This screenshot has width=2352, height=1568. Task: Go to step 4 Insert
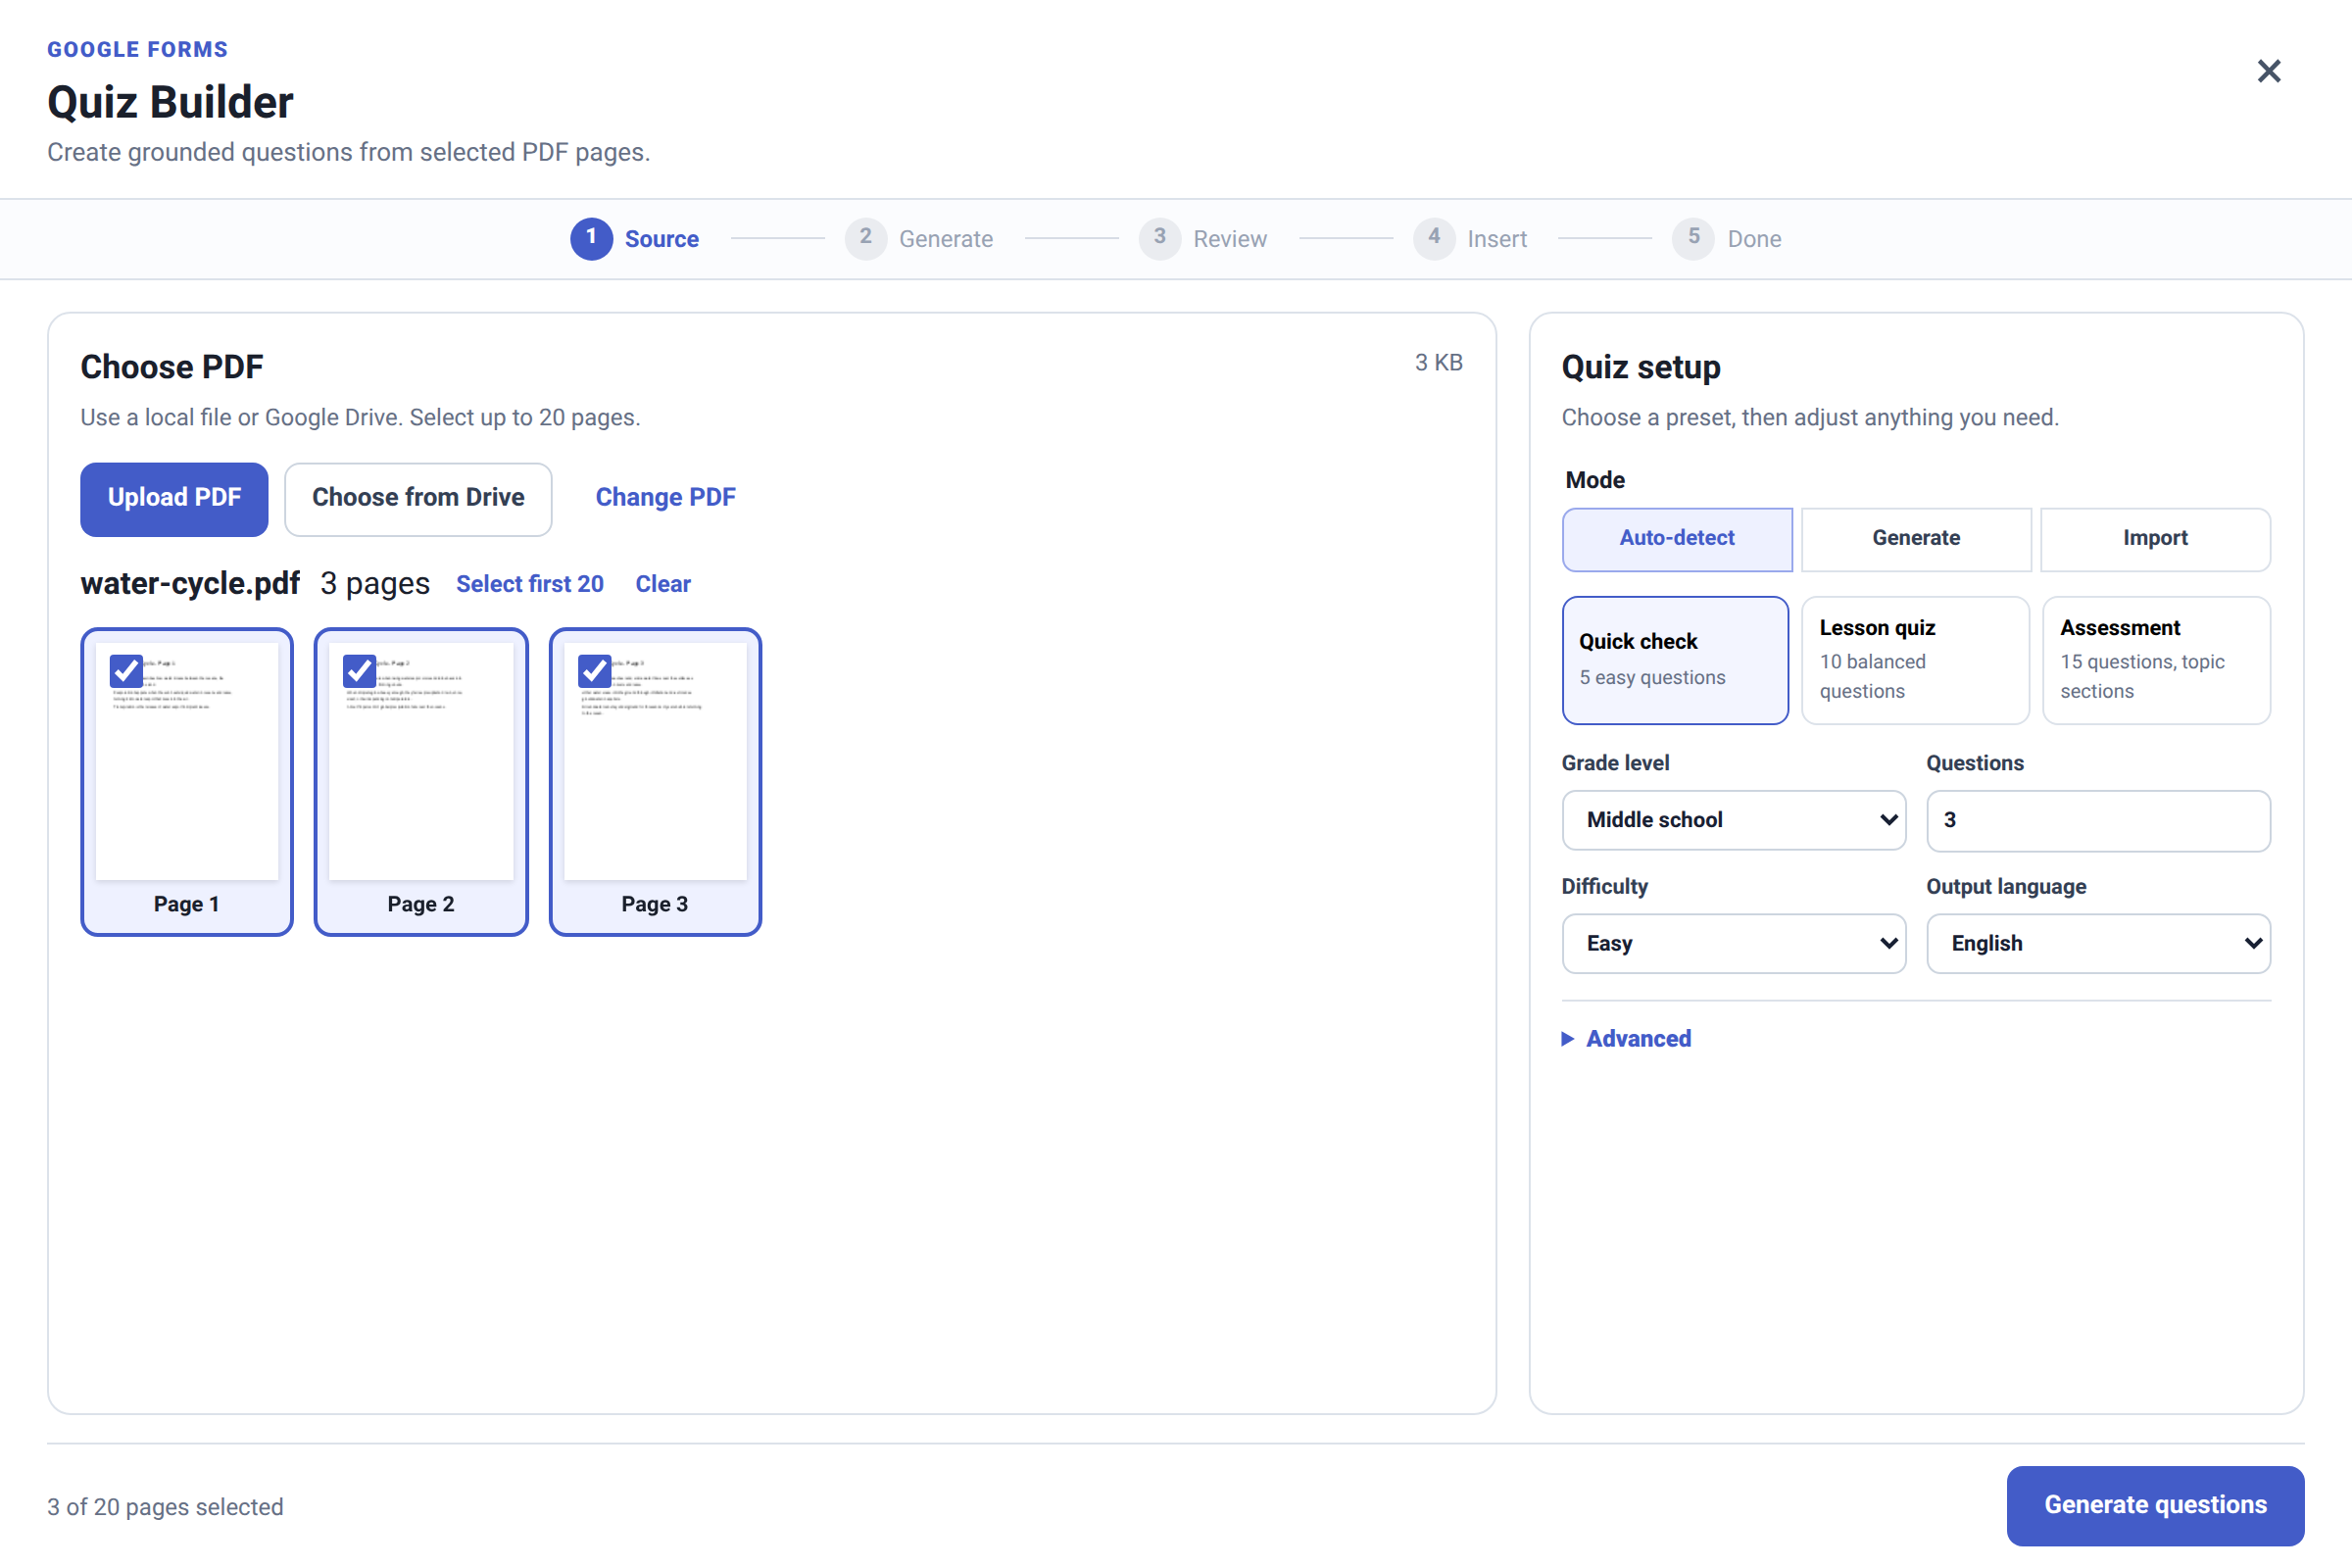1470,239
